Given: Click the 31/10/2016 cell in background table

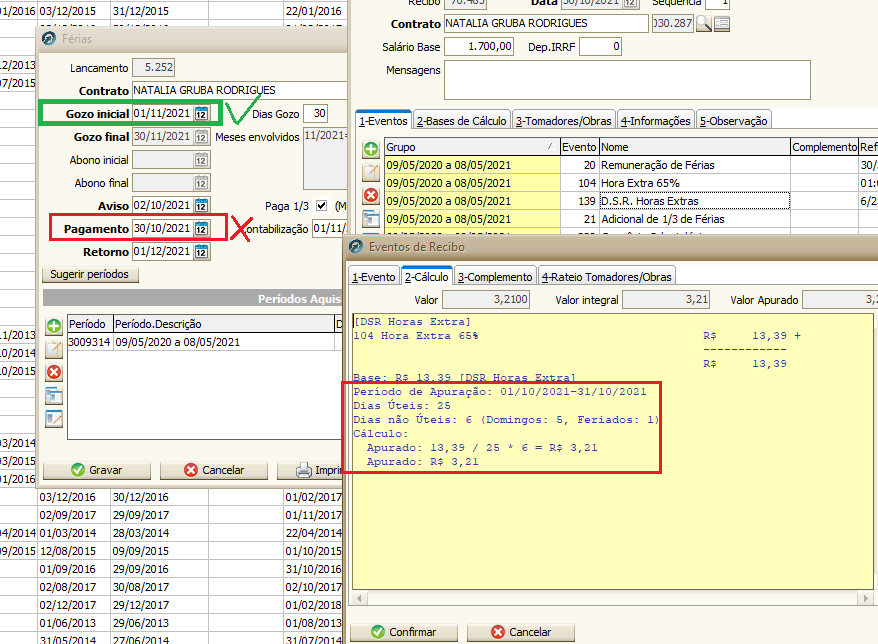Looking at the screenshot, I should pos(314,569).
